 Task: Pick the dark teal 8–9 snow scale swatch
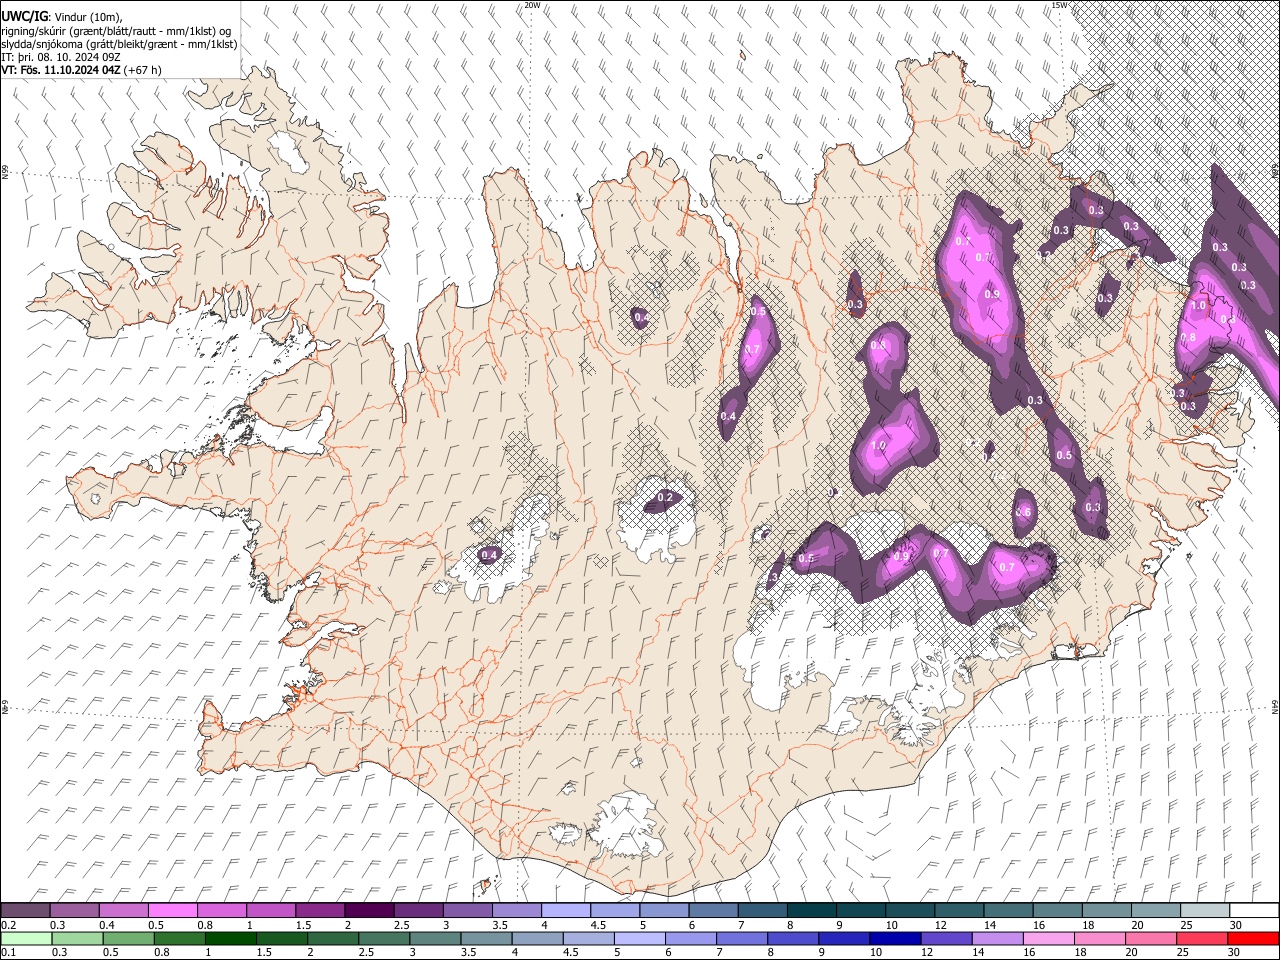(x=811, y=911)
